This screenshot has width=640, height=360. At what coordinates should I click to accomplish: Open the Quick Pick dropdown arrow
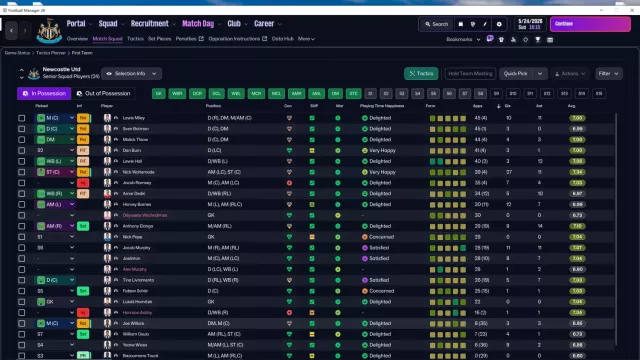540,73
